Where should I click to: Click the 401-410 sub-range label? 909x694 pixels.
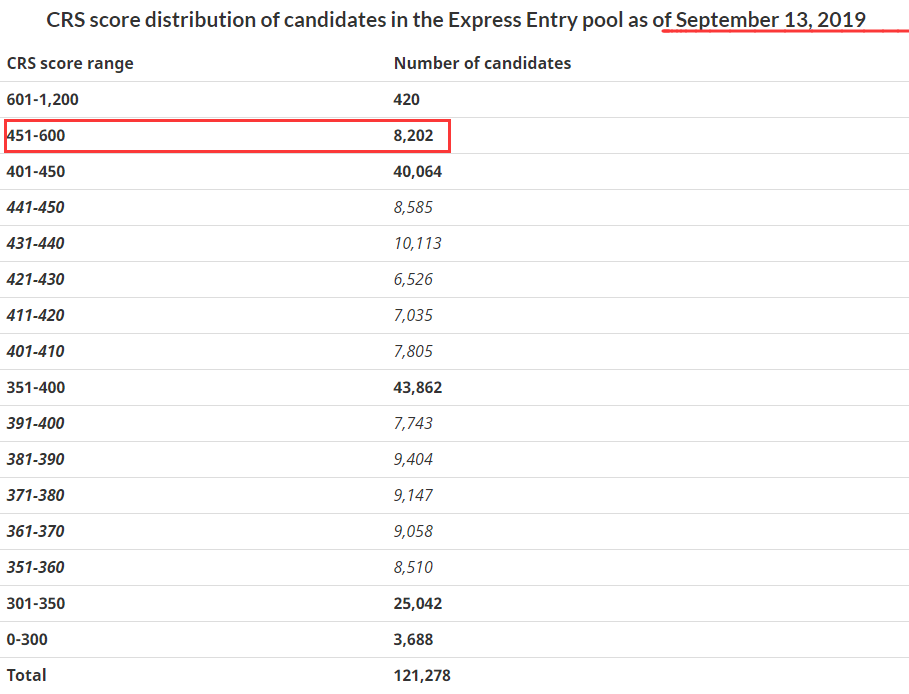35,351
